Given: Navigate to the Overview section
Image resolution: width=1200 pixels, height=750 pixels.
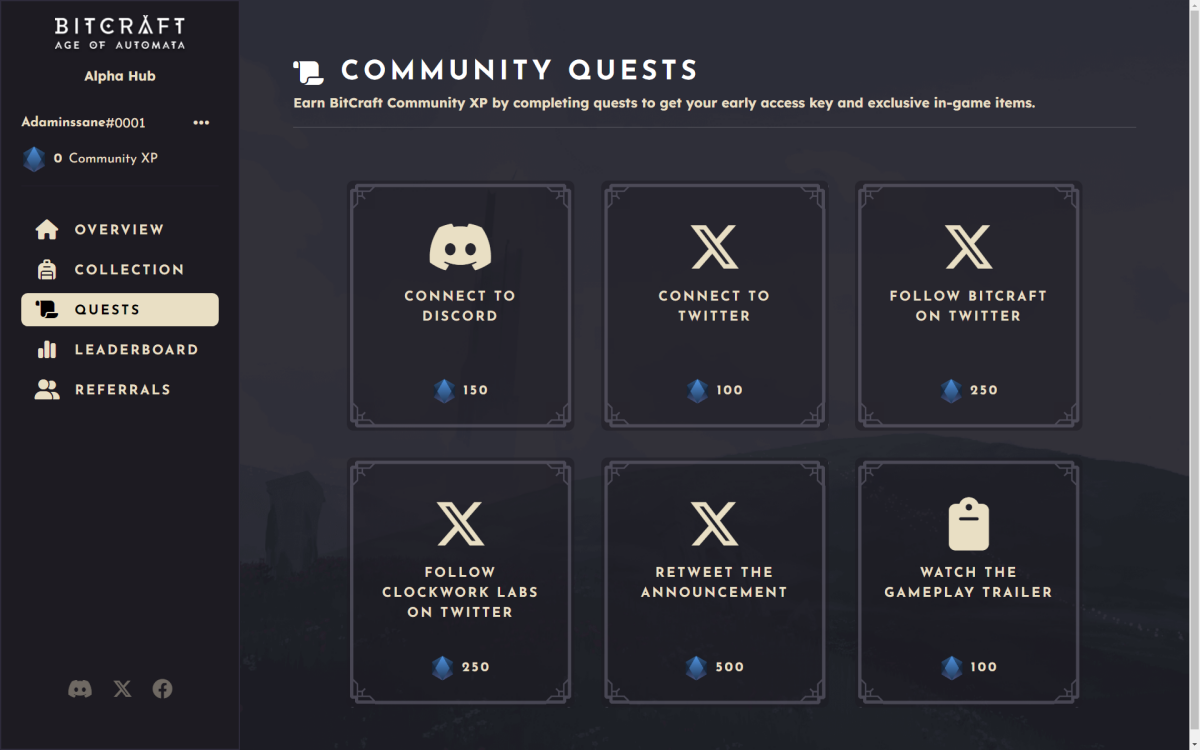Looking at the screenshot, I should coord(119,229).
